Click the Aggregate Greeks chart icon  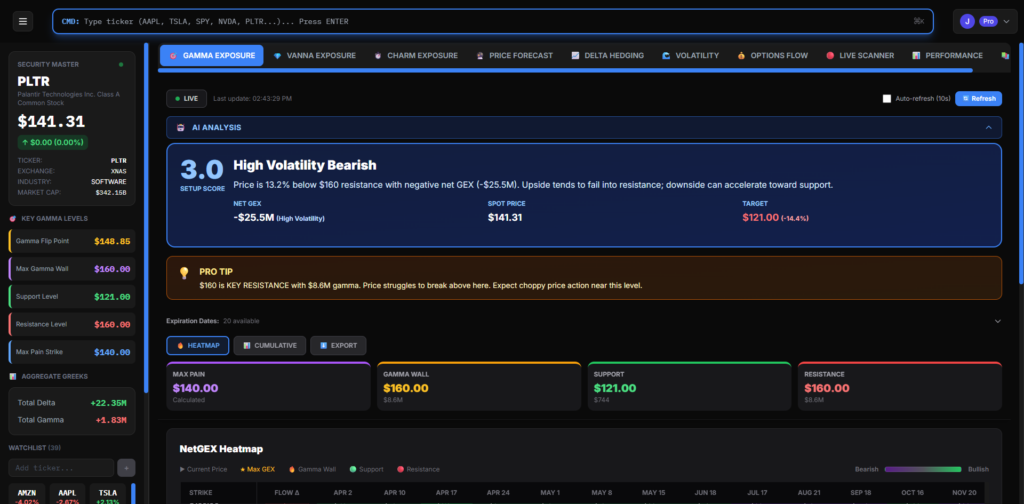click(13, 376)
